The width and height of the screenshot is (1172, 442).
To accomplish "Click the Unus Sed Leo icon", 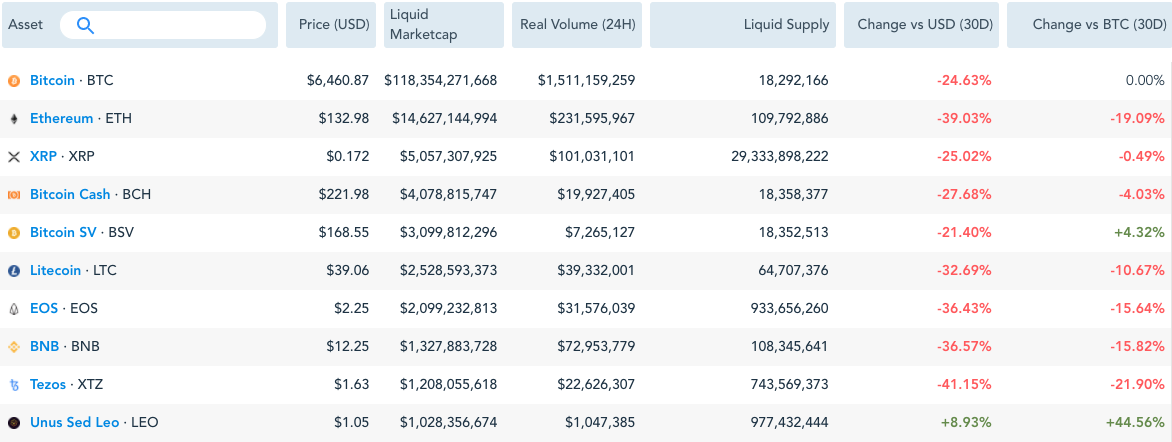I will 13,423.
